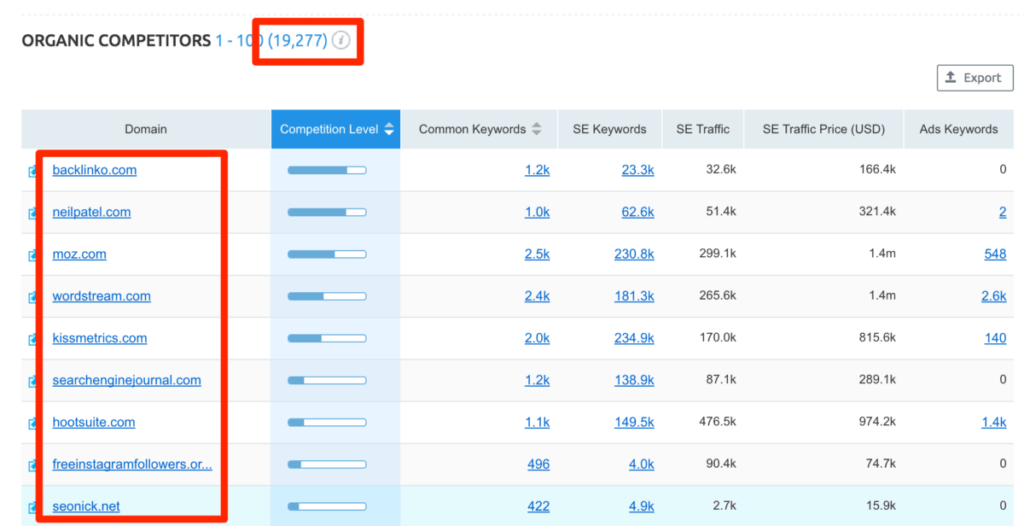Click hootsuite.com competition level bar
The width and height of the screenshot is (1024, 526).
pyautogui.click(x=327, y=423)
